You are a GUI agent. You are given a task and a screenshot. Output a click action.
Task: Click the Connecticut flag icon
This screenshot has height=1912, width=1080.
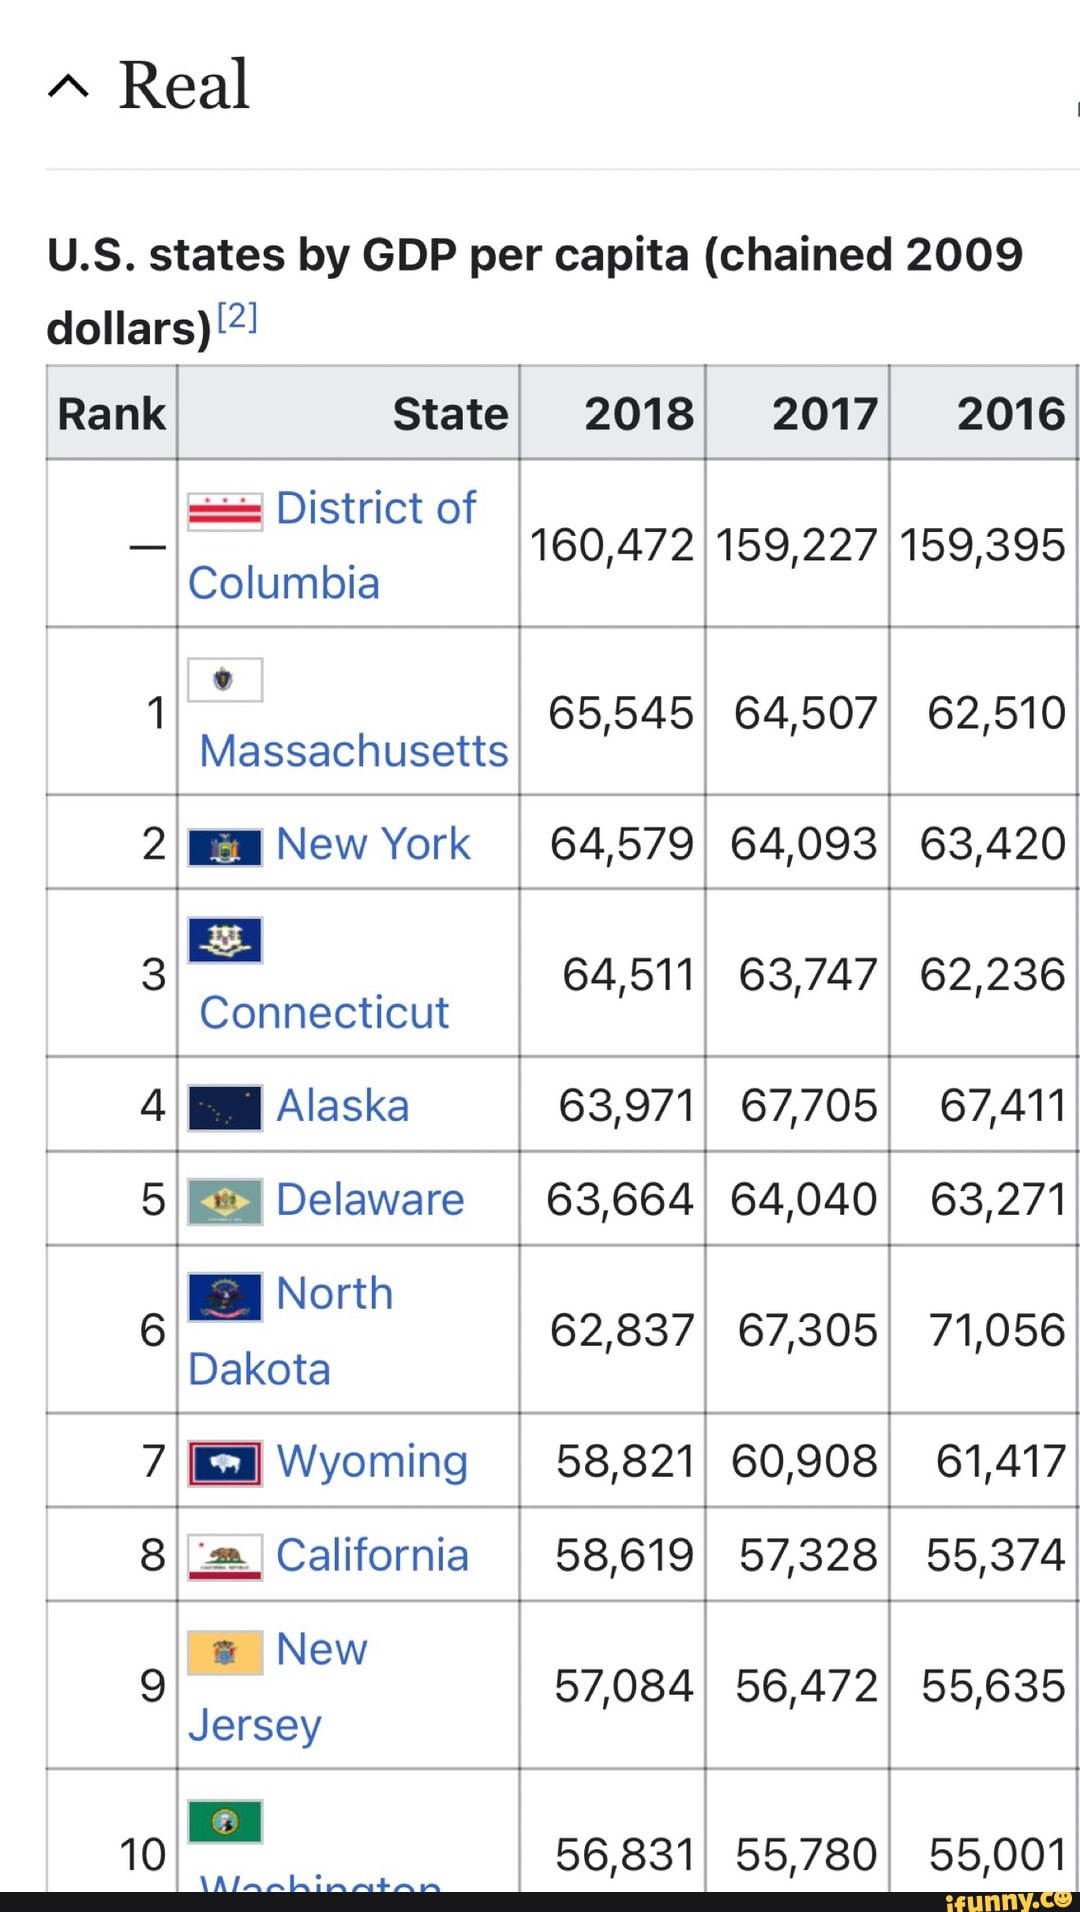coord(222,938)
